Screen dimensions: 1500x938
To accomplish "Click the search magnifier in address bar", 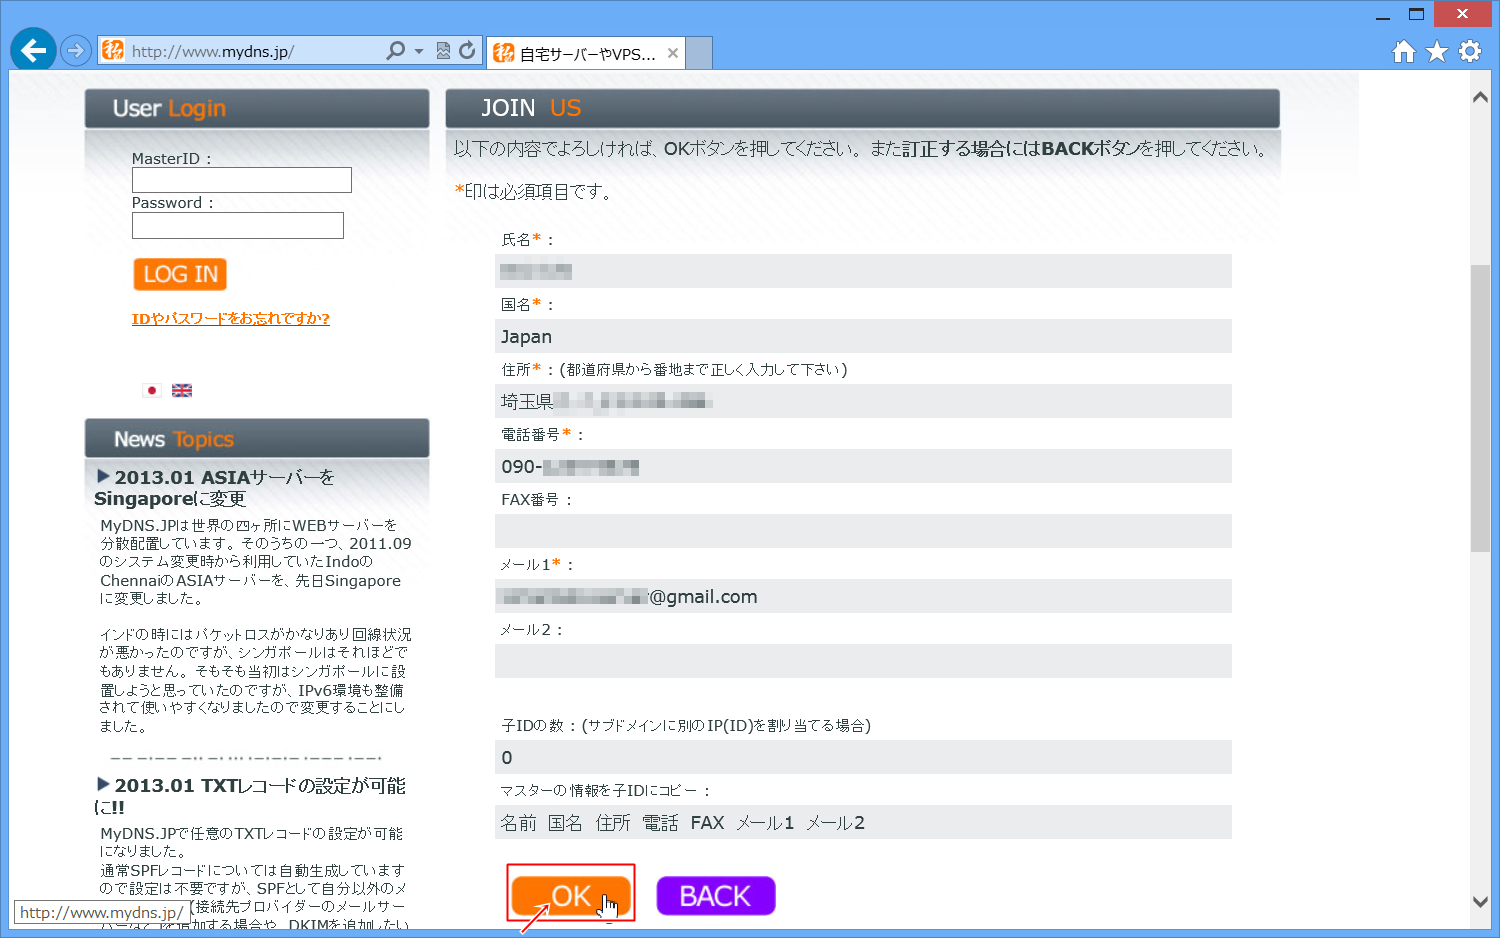I will [396, 51].
